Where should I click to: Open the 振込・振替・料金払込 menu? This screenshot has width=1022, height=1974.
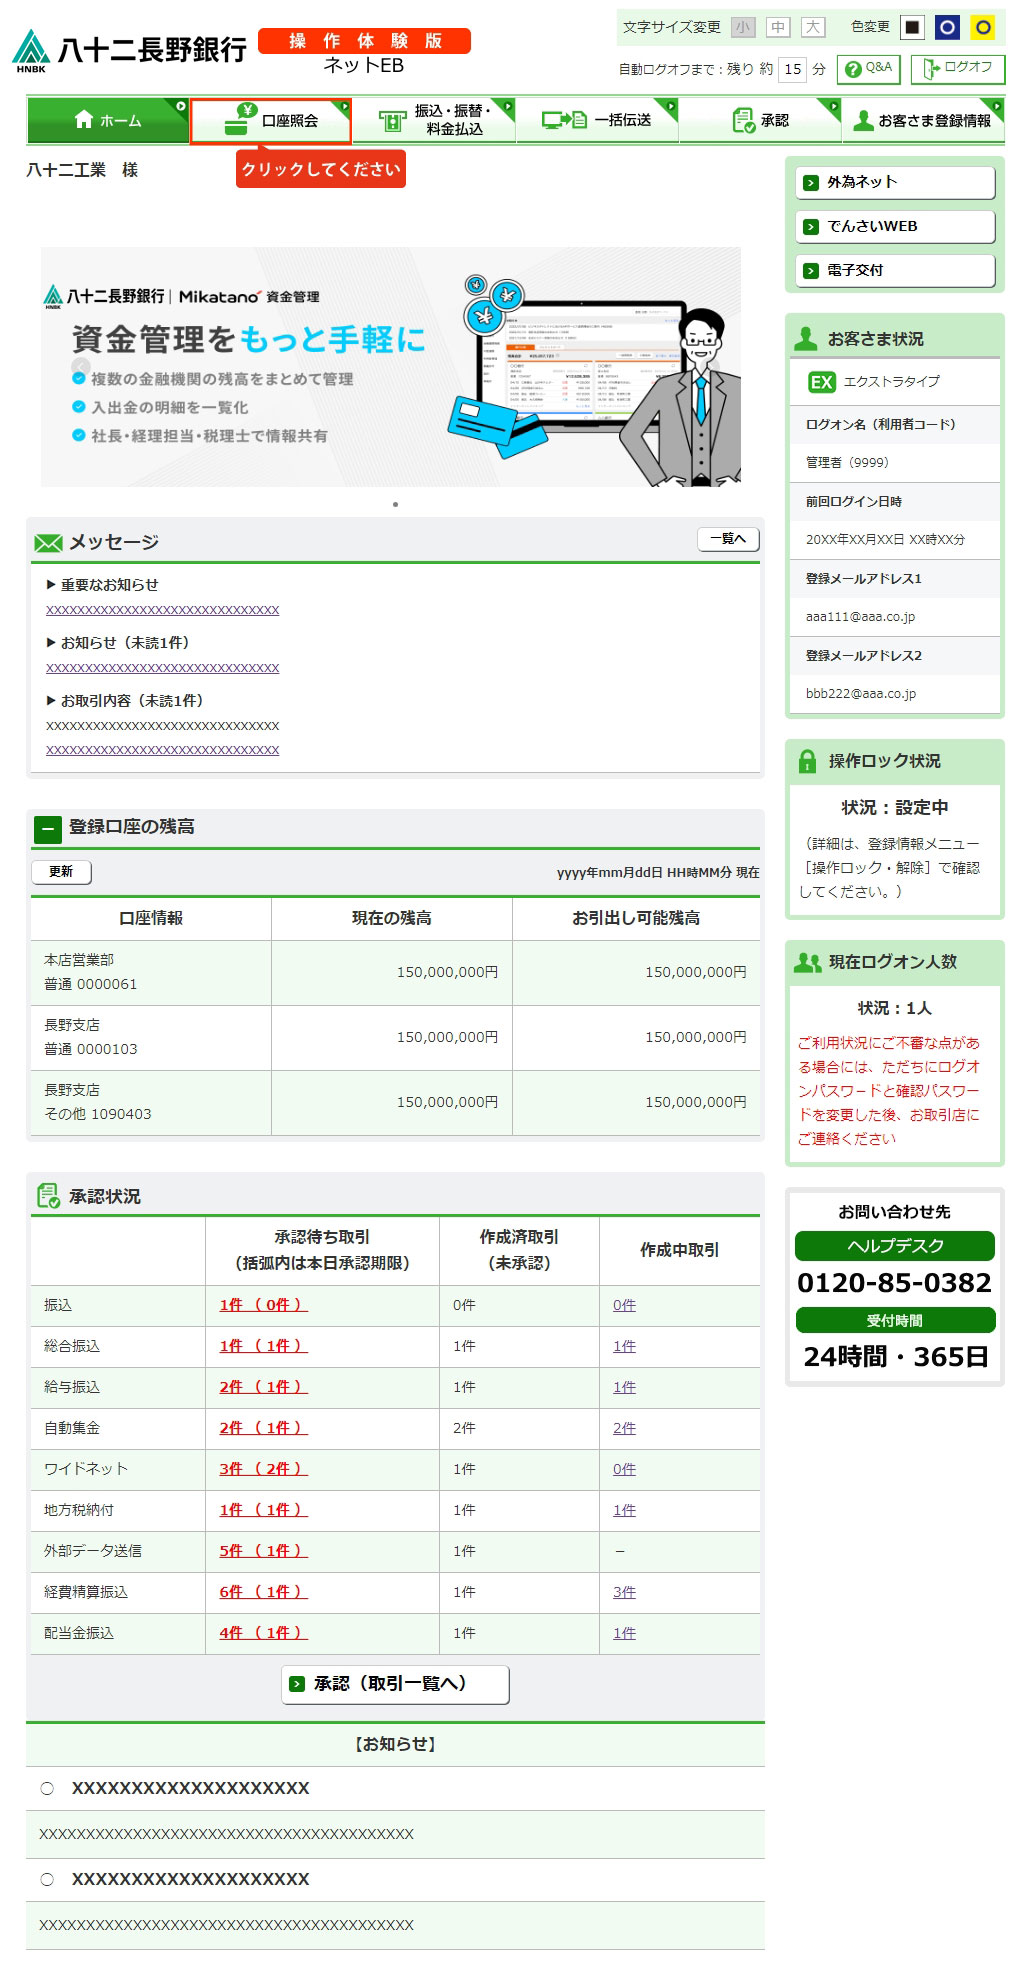[434, 121]
